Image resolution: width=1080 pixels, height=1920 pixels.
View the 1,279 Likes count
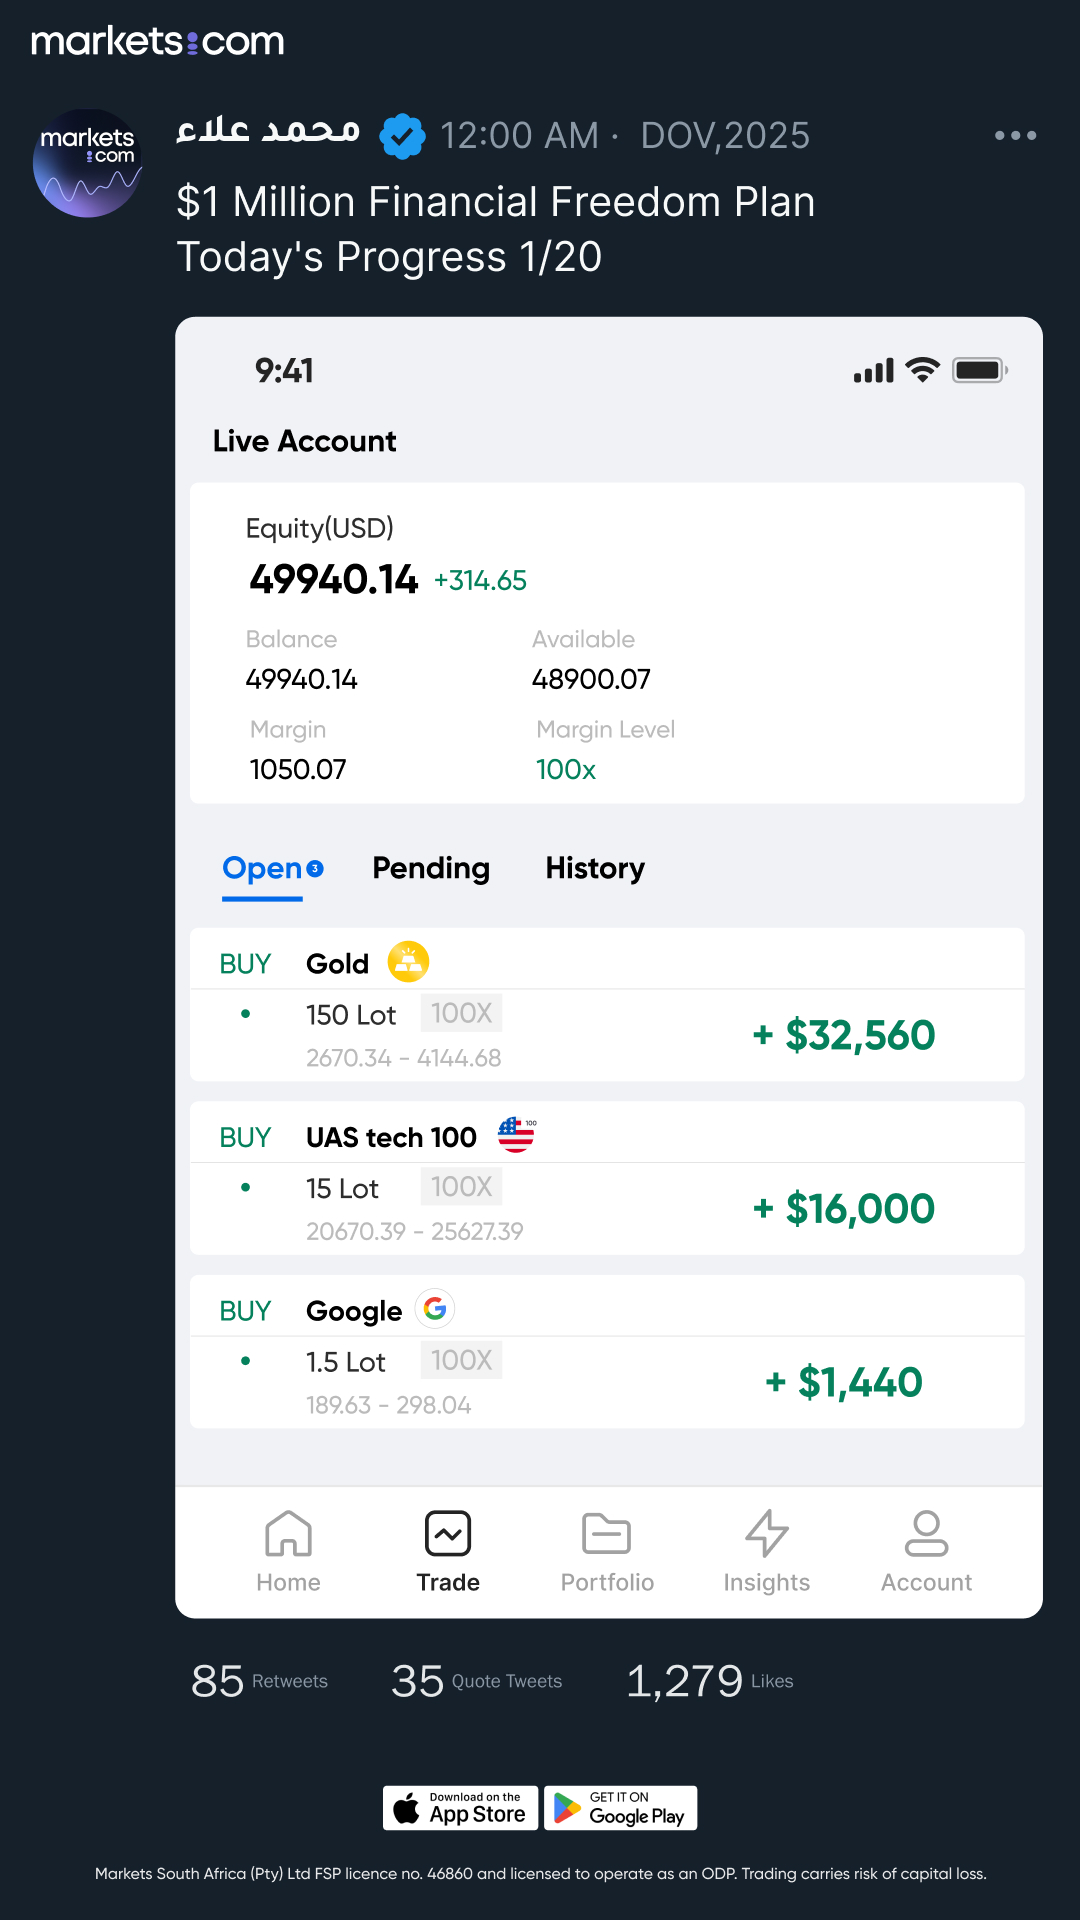tap(710, 1681)
